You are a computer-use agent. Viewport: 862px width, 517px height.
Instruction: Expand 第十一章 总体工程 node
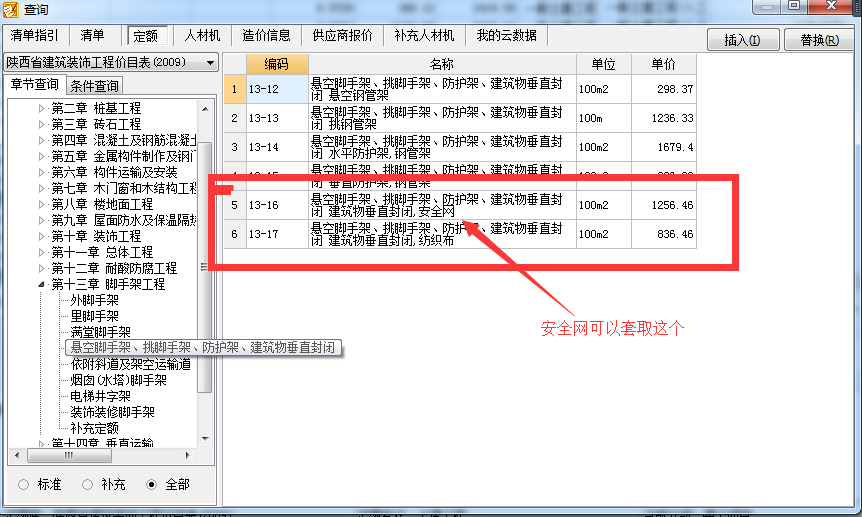tap(41, 252)
